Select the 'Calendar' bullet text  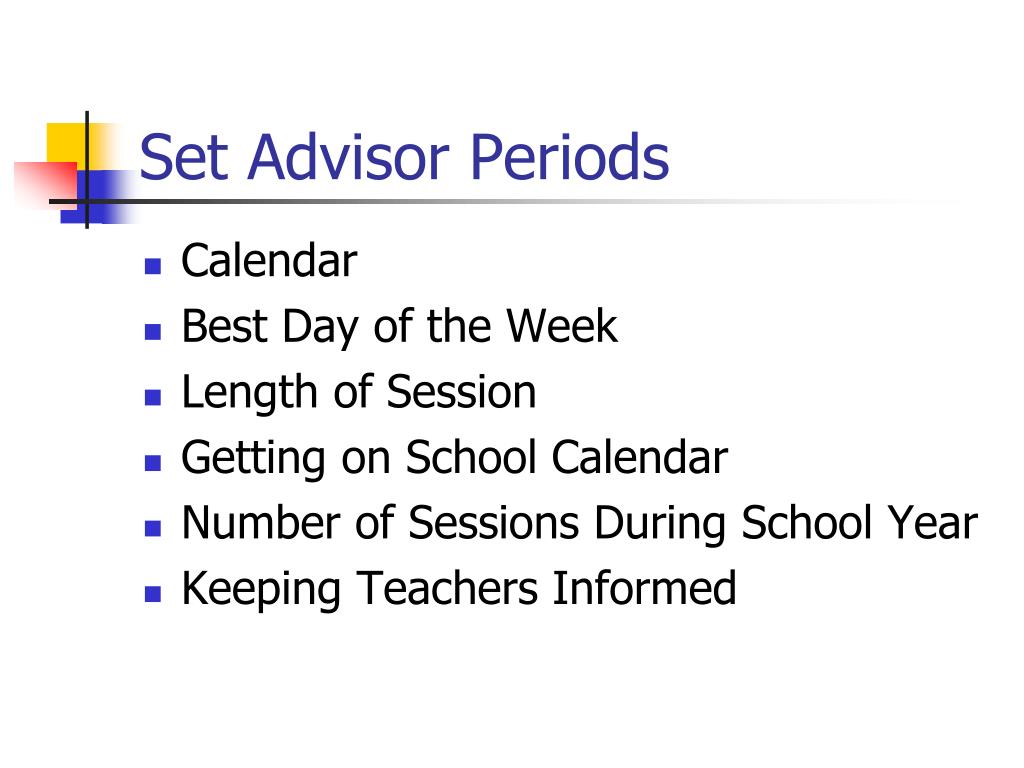pyautogui.click(x=269, y=261)
